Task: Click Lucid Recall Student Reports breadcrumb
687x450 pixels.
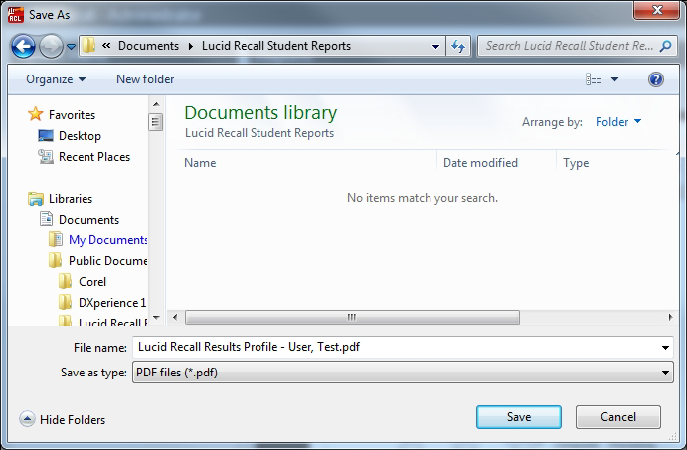Action: [x=276, y=46]
